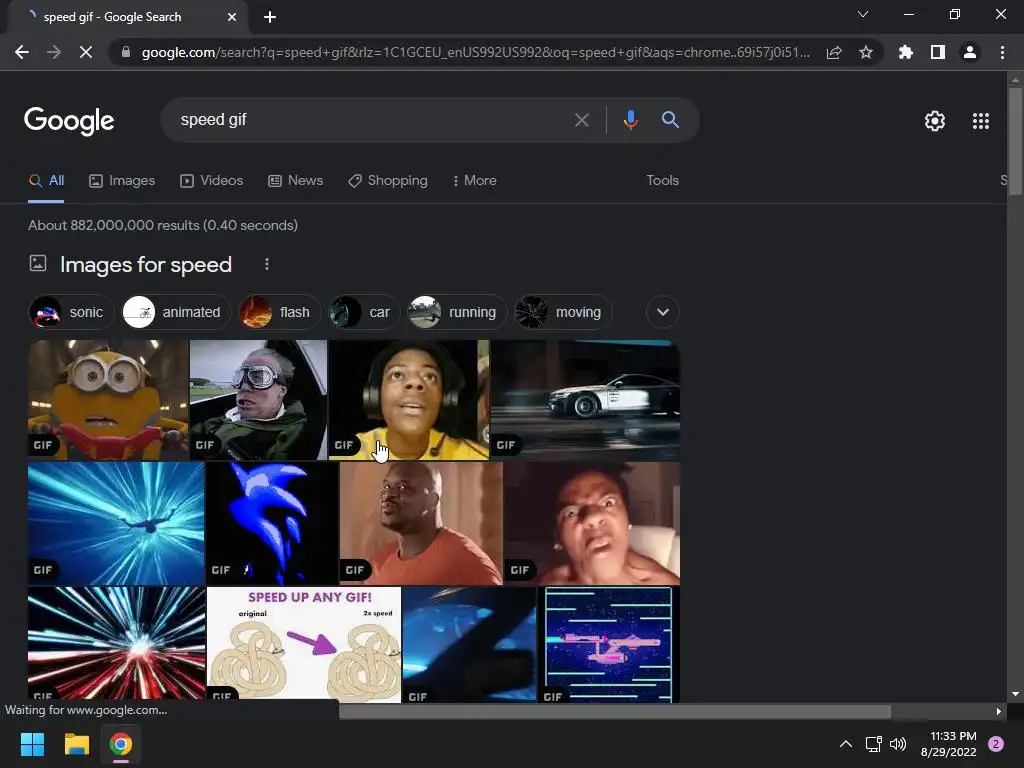Screen dimensions: 1024x768
Task: Select the All search tab
Action: click(x=46, y=181)
